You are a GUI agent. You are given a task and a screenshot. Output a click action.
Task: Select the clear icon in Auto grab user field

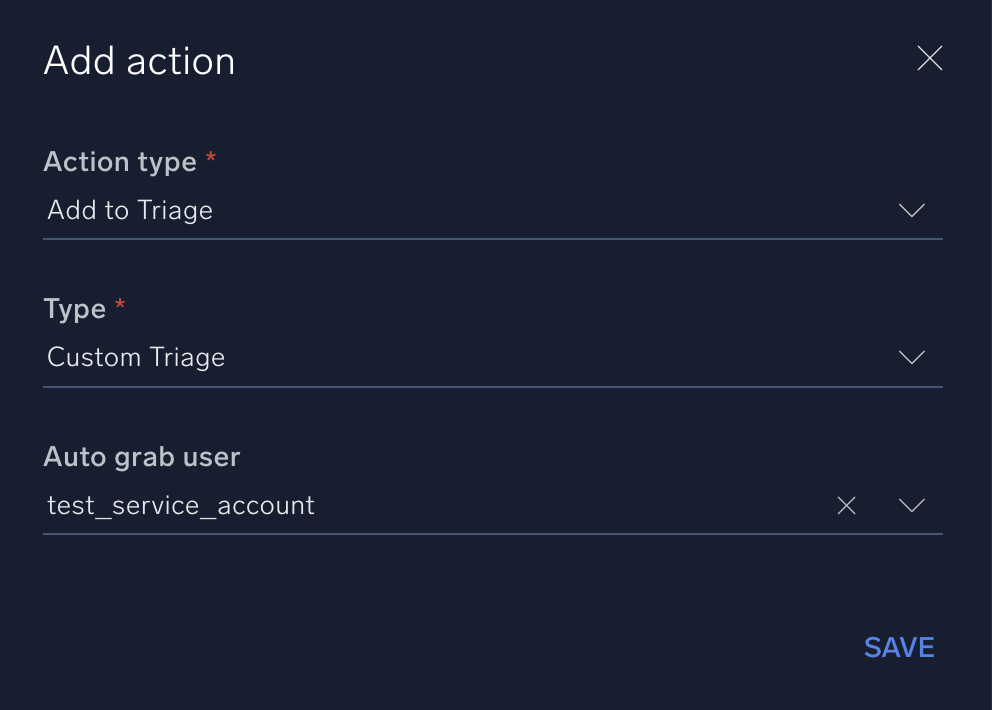click(x=846, y=505)
